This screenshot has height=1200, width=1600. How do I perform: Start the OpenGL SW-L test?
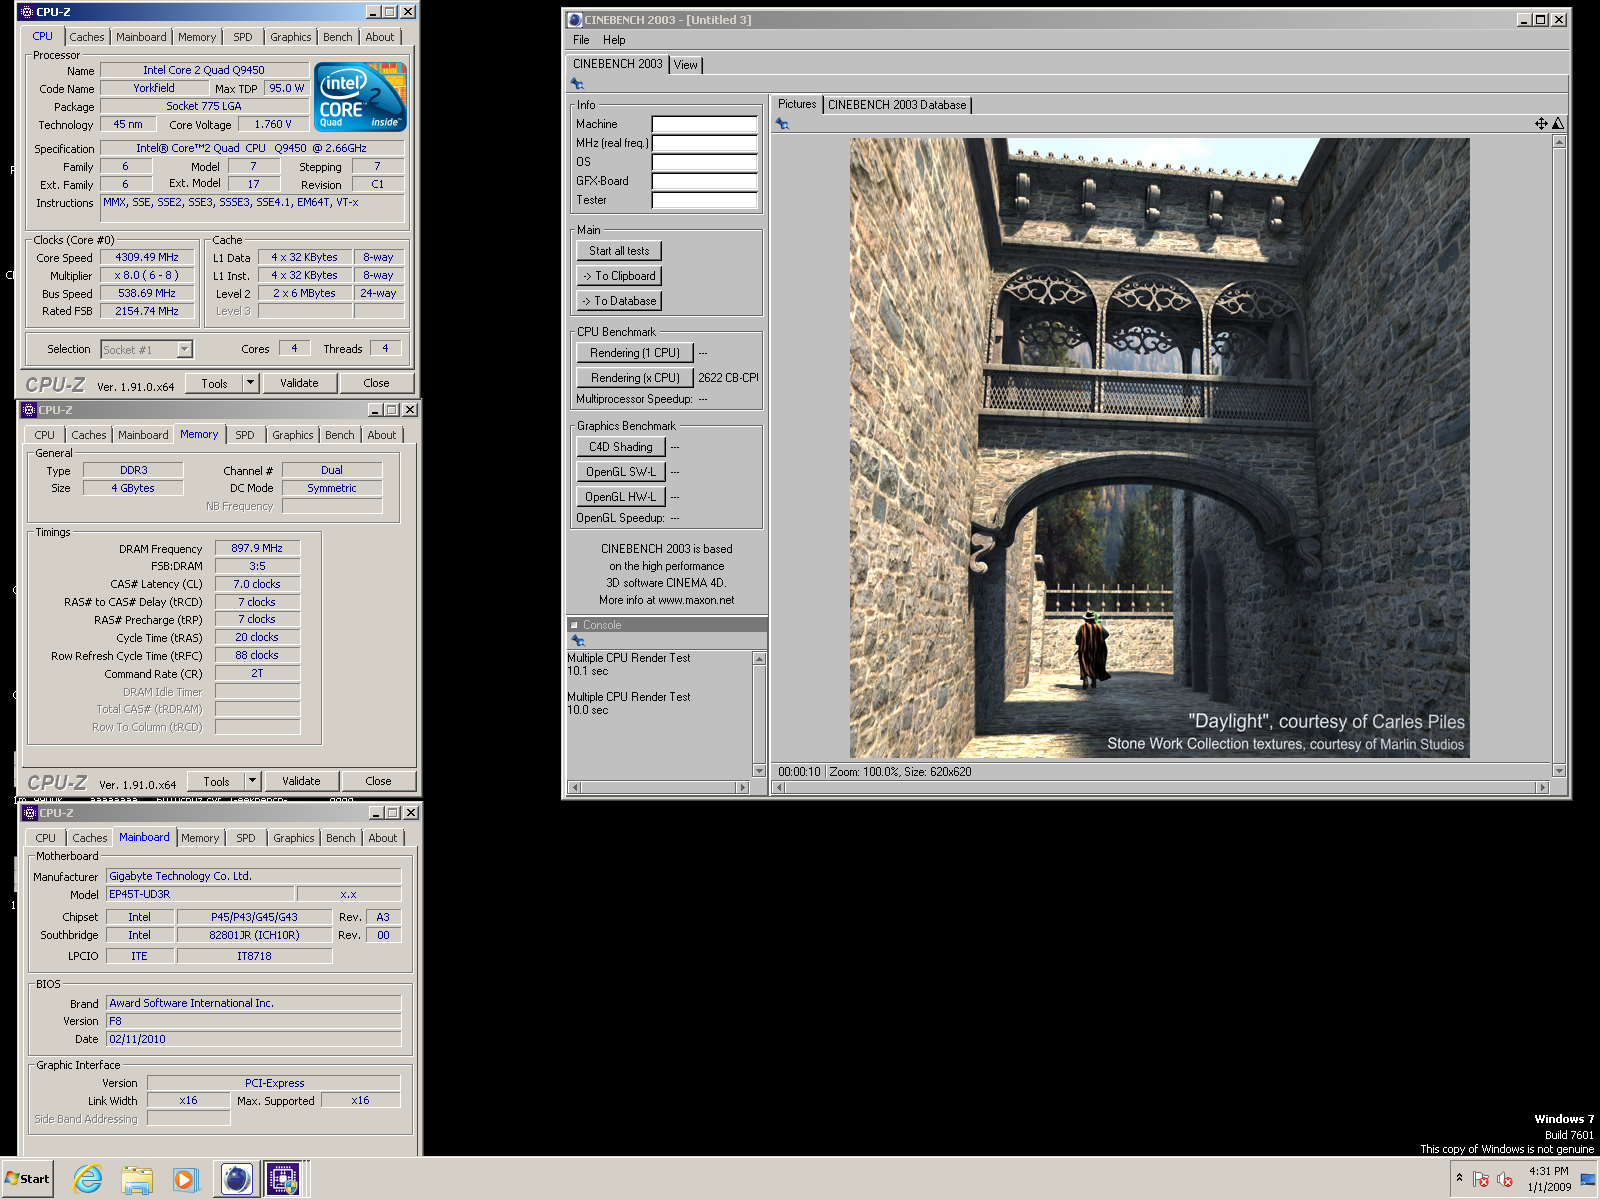coord(621,472)
